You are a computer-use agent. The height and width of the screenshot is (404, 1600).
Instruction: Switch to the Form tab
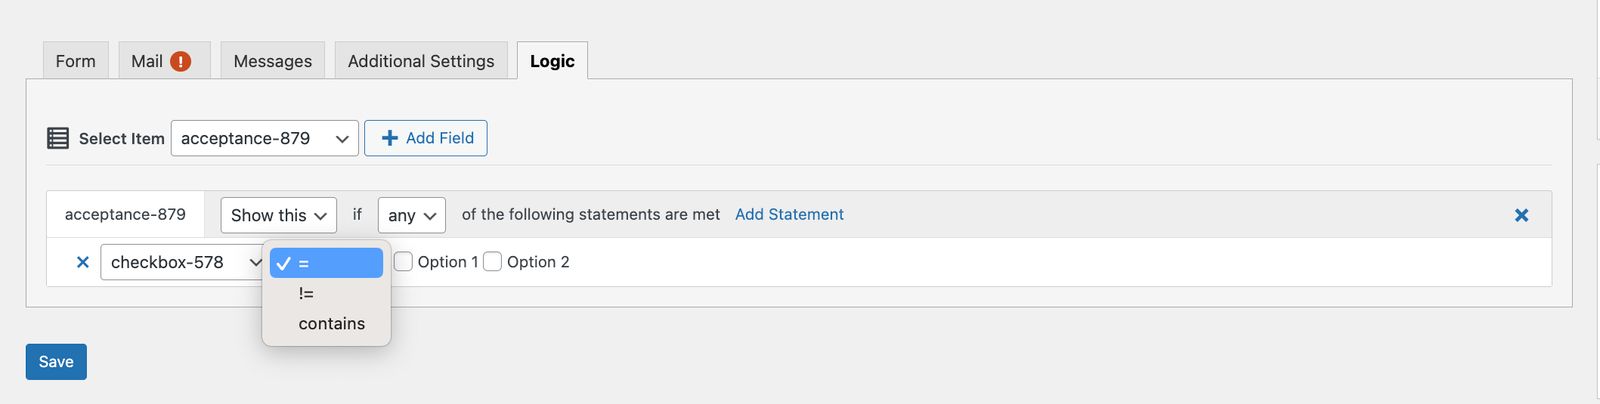point(76,61)
